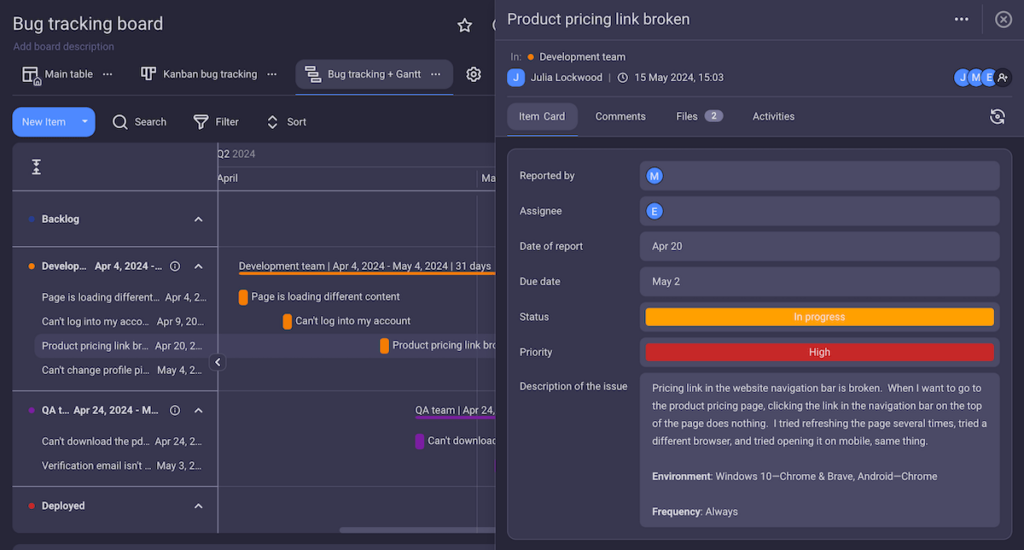Click the Due date field May 2
Viewport: 1024px width, 550px height.
(x=820, y=282)
